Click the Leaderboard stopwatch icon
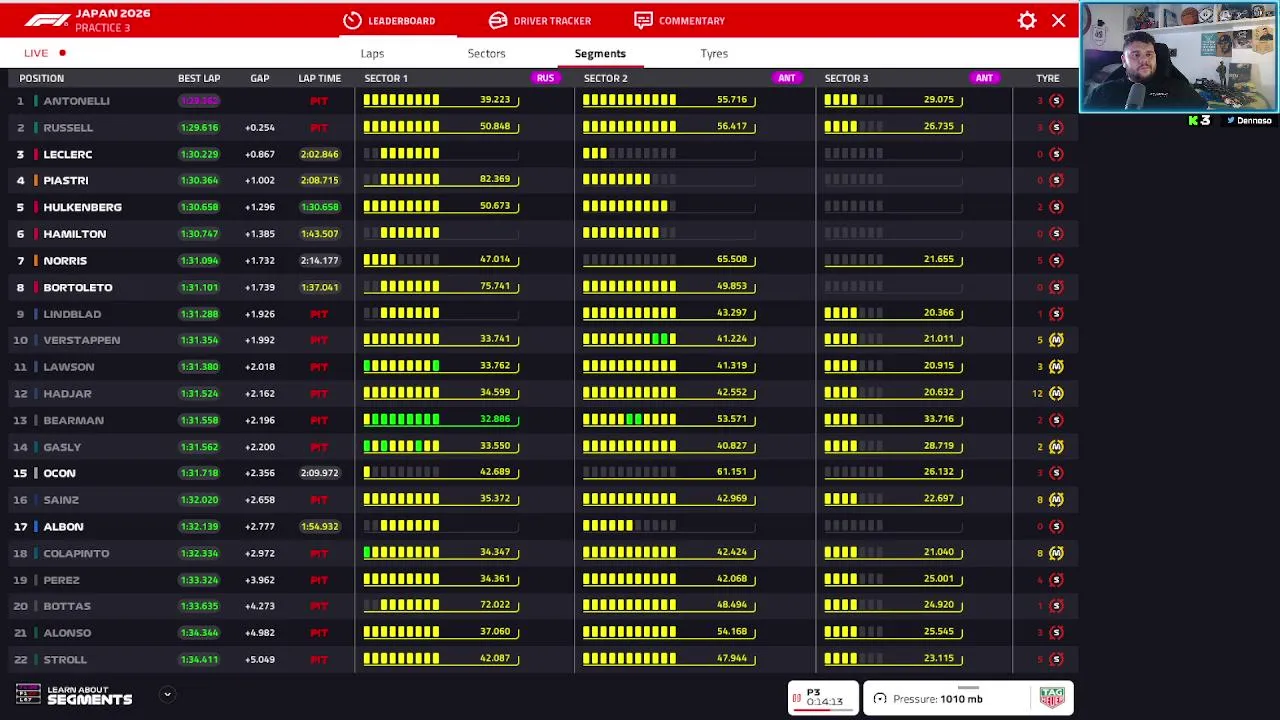 coord(352,20)
